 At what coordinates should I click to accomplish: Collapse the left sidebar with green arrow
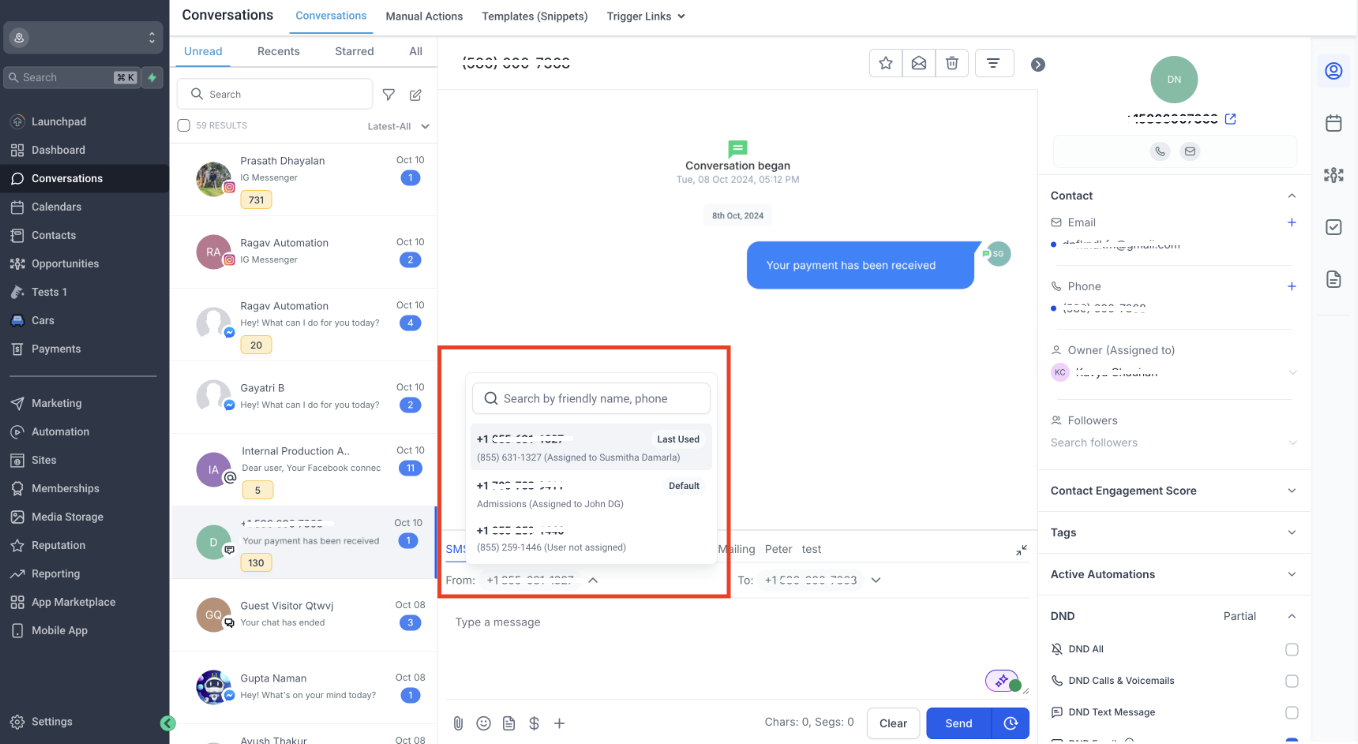click(x=168, y=723)
